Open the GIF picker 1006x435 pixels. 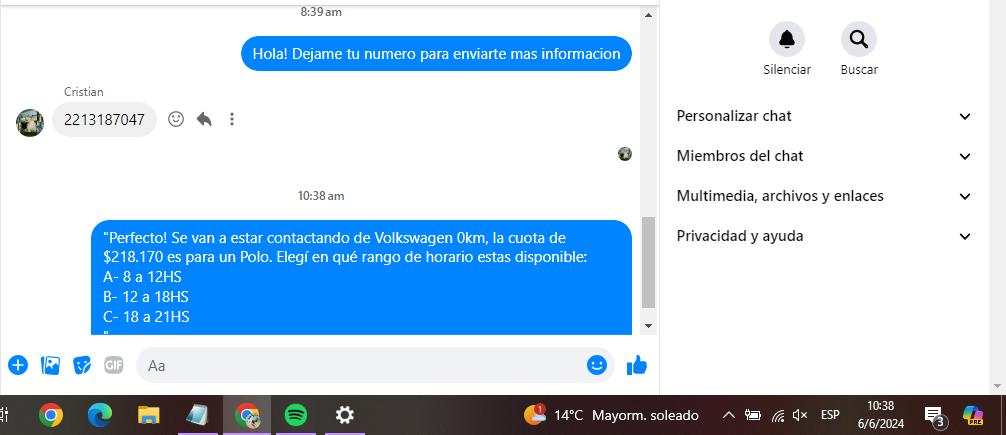pos(114,366)
